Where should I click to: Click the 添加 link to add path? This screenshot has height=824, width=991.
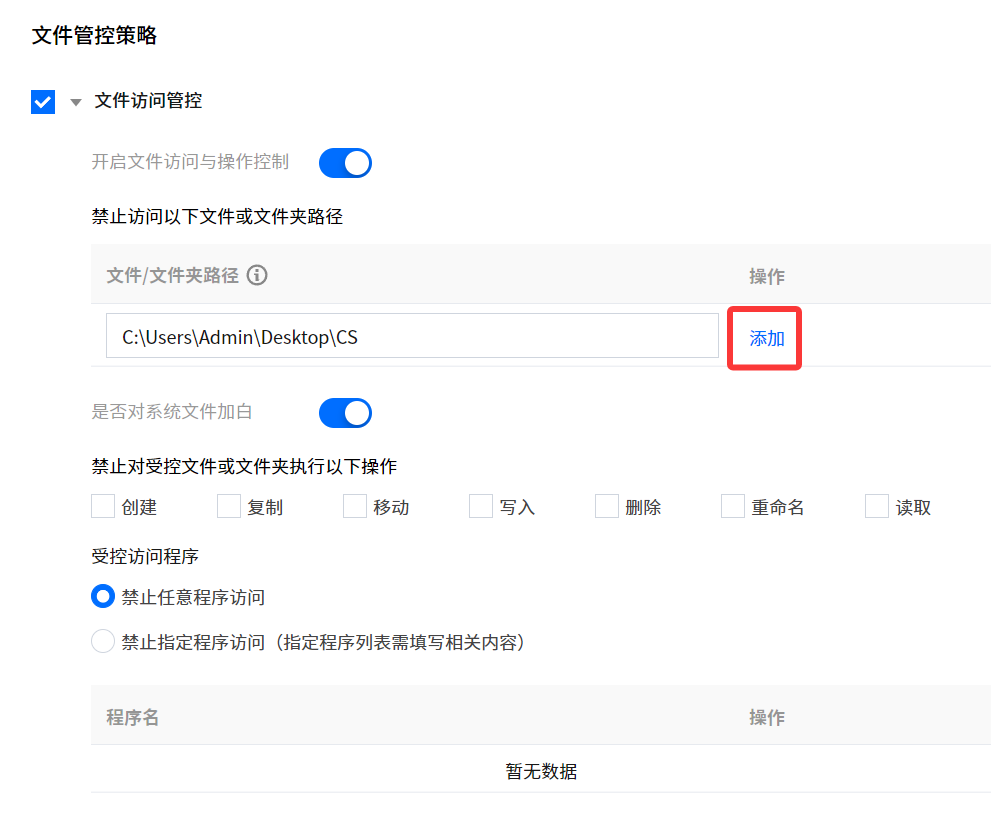(767, 339)
